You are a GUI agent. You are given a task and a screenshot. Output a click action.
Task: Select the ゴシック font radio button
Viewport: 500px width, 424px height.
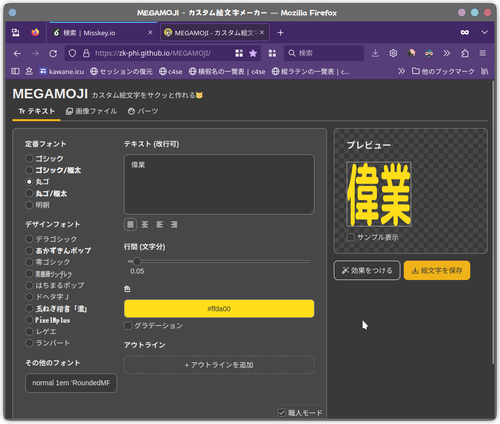(x=29, y=158)
